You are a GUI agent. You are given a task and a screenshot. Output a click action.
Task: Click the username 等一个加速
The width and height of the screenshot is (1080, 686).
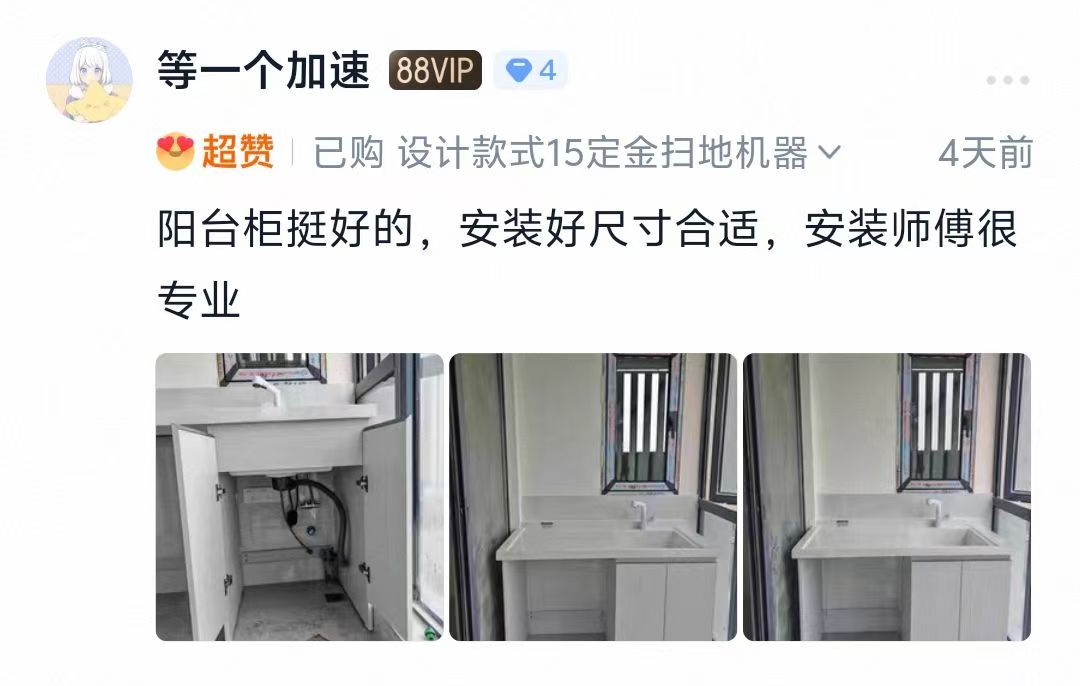point(264,70)
